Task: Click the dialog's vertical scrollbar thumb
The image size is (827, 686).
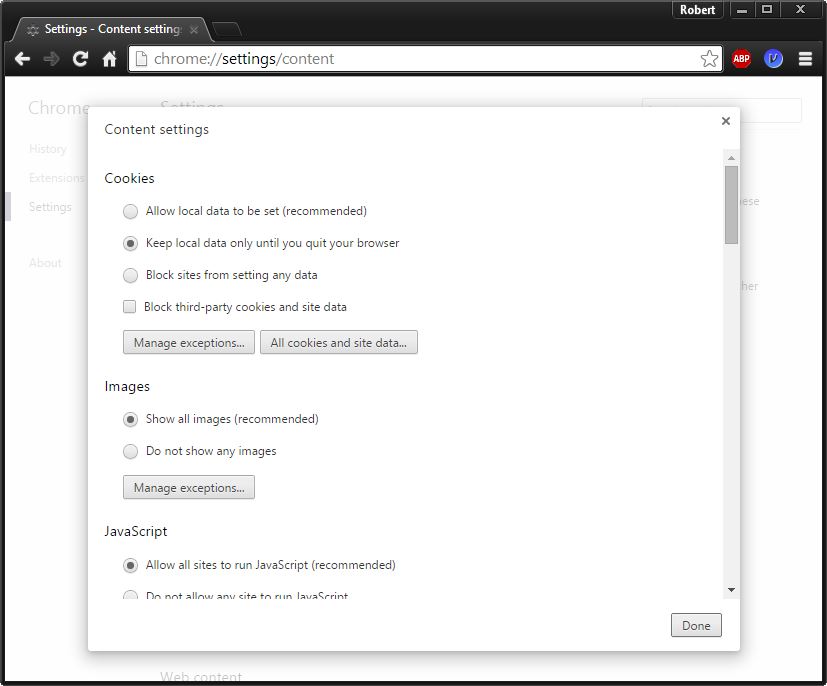Action: (x=731, y=205)
